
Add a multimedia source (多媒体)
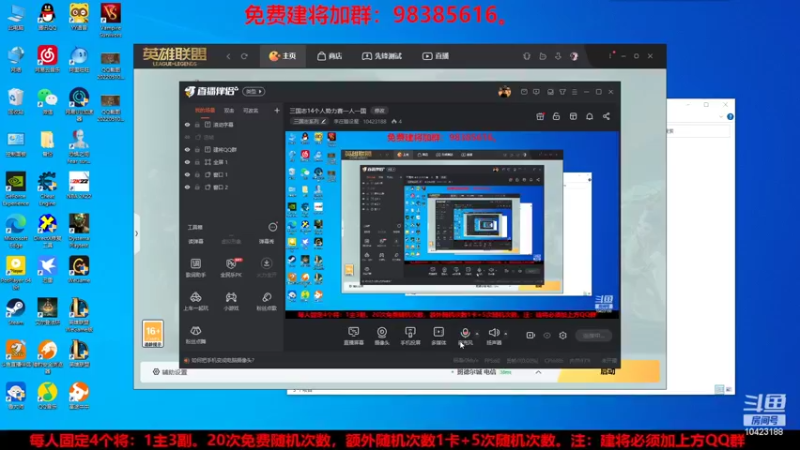(439, 336)
